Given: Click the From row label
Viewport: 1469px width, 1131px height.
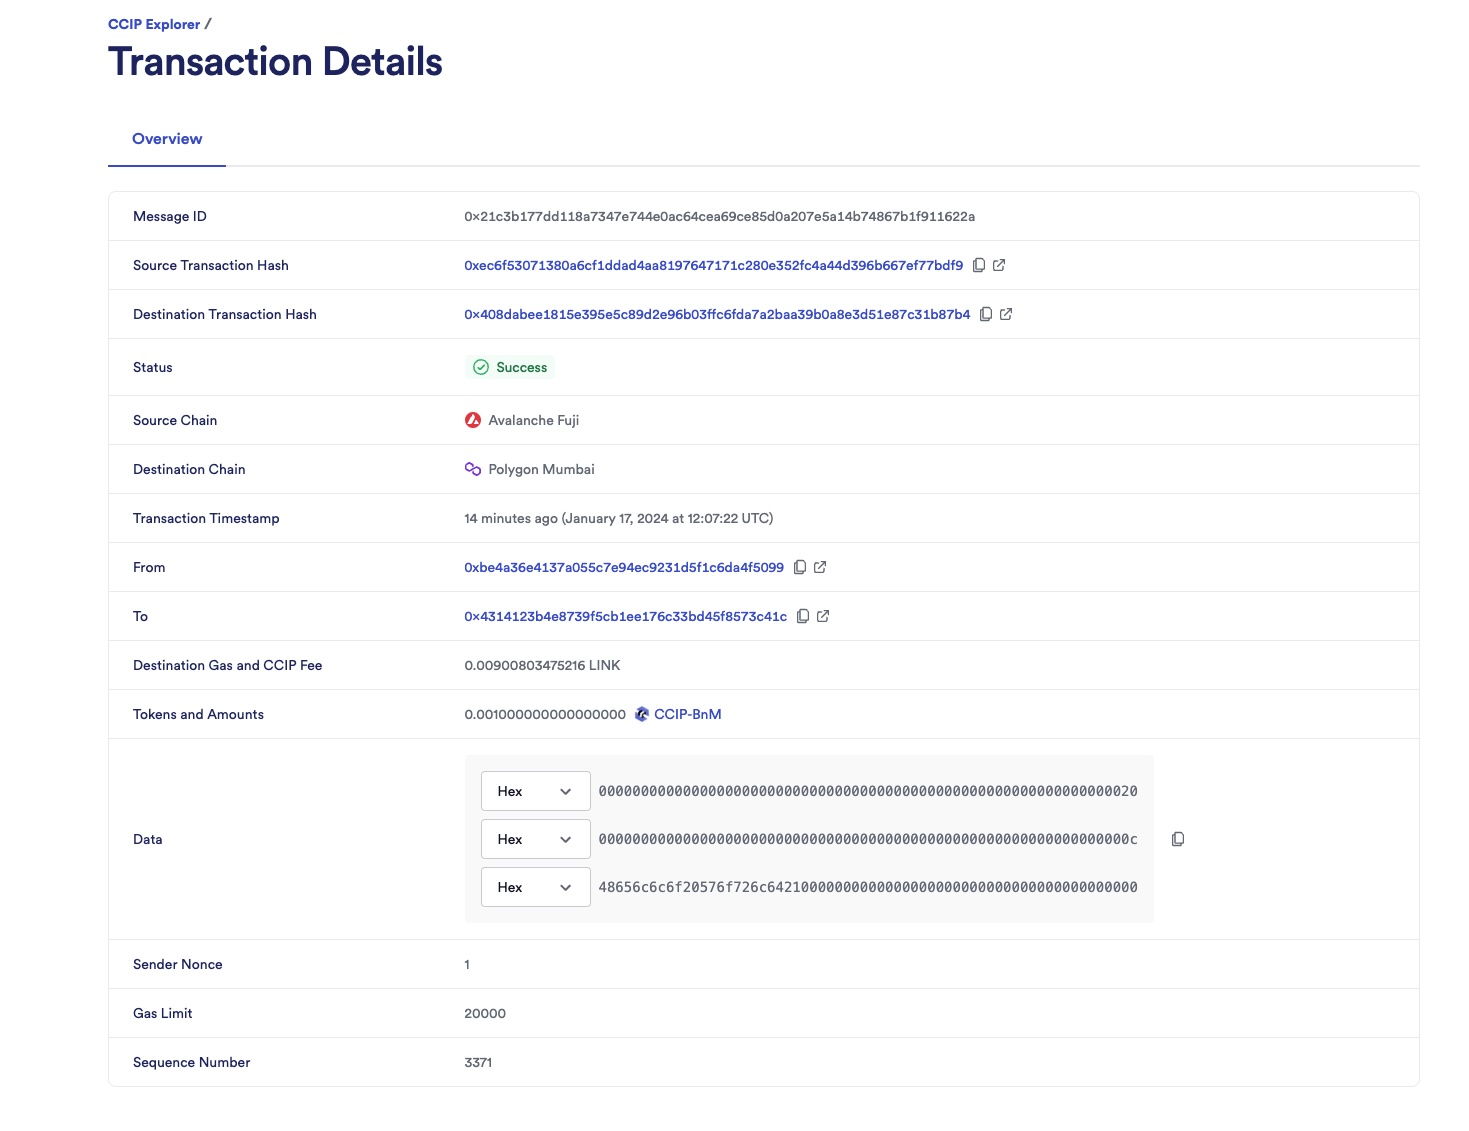Looking at the screenshot, I should 149,567.
